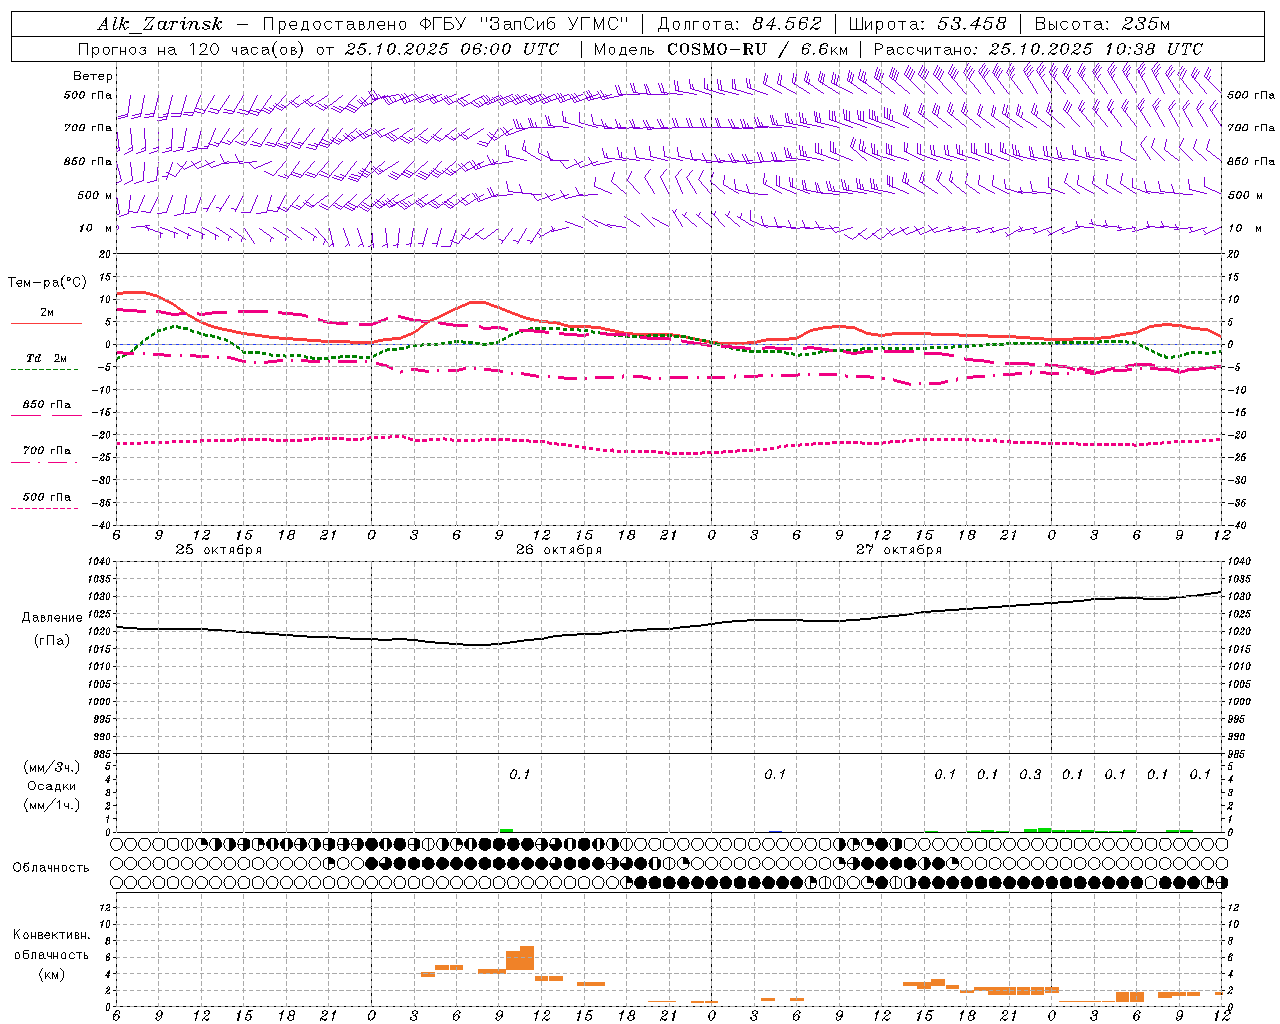The image size is (1280, 1024).
Task: Click the tallest orange convective cloud bar
Action: [x=527, y=958]
